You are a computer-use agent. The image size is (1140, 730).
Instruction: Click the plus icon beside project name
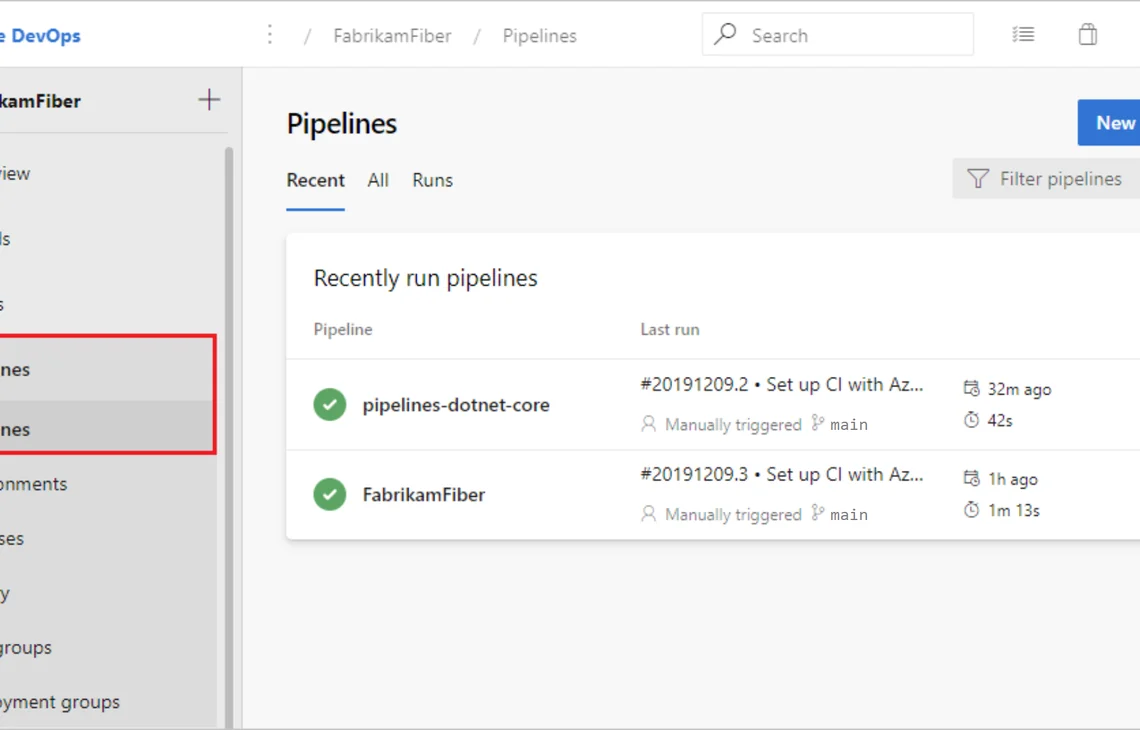click(209, 100)
